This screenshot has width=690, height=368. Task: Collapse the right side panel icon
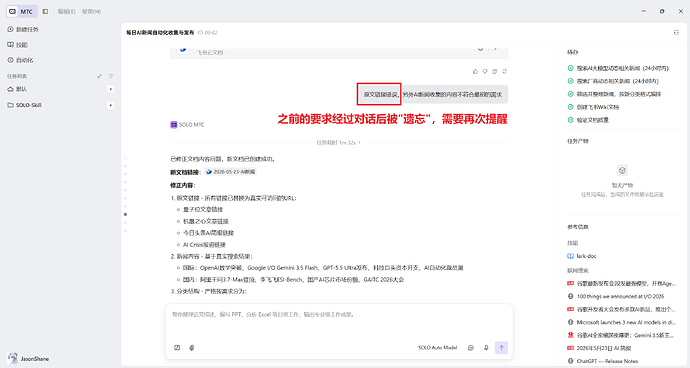click(x=676, y=33)
